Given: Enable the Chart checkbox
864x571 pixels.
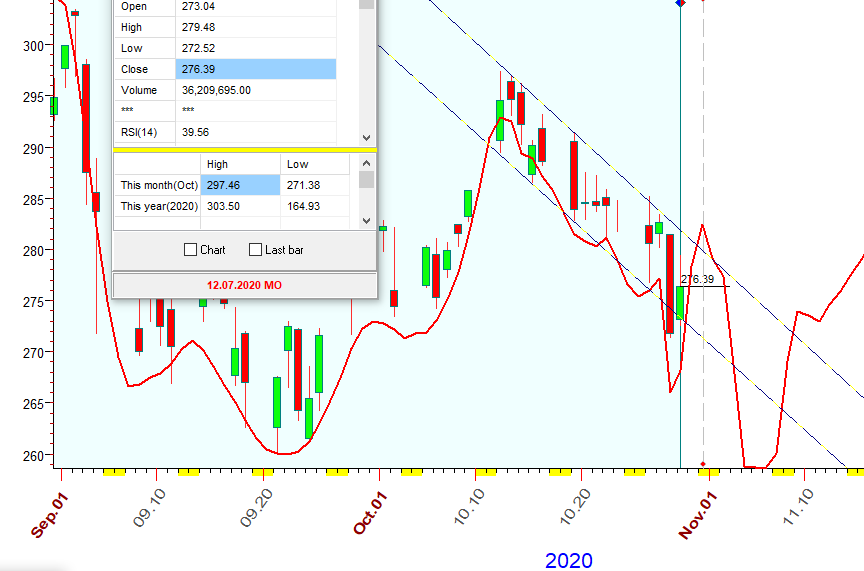Looking at the screenshot, I should [x=191, y=250].
